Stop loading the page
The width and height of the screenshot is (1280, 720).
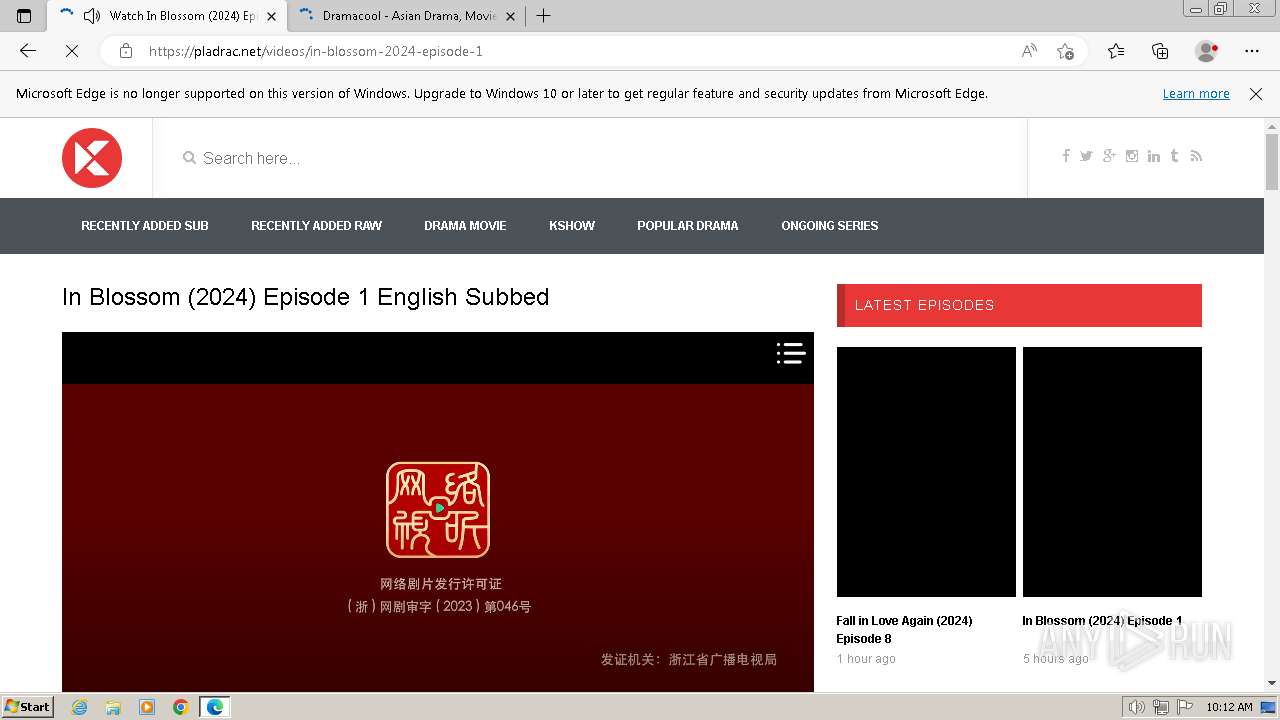72,51
